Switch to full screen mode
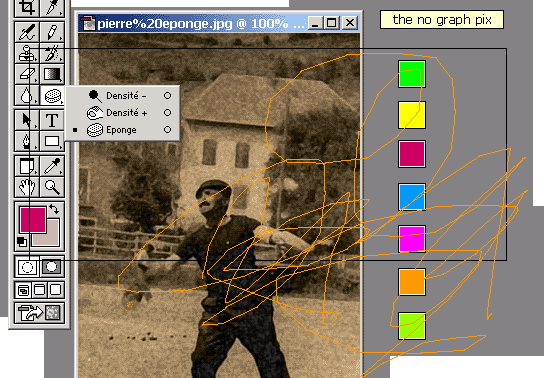The image size is (544, 378). pos(56,290)
